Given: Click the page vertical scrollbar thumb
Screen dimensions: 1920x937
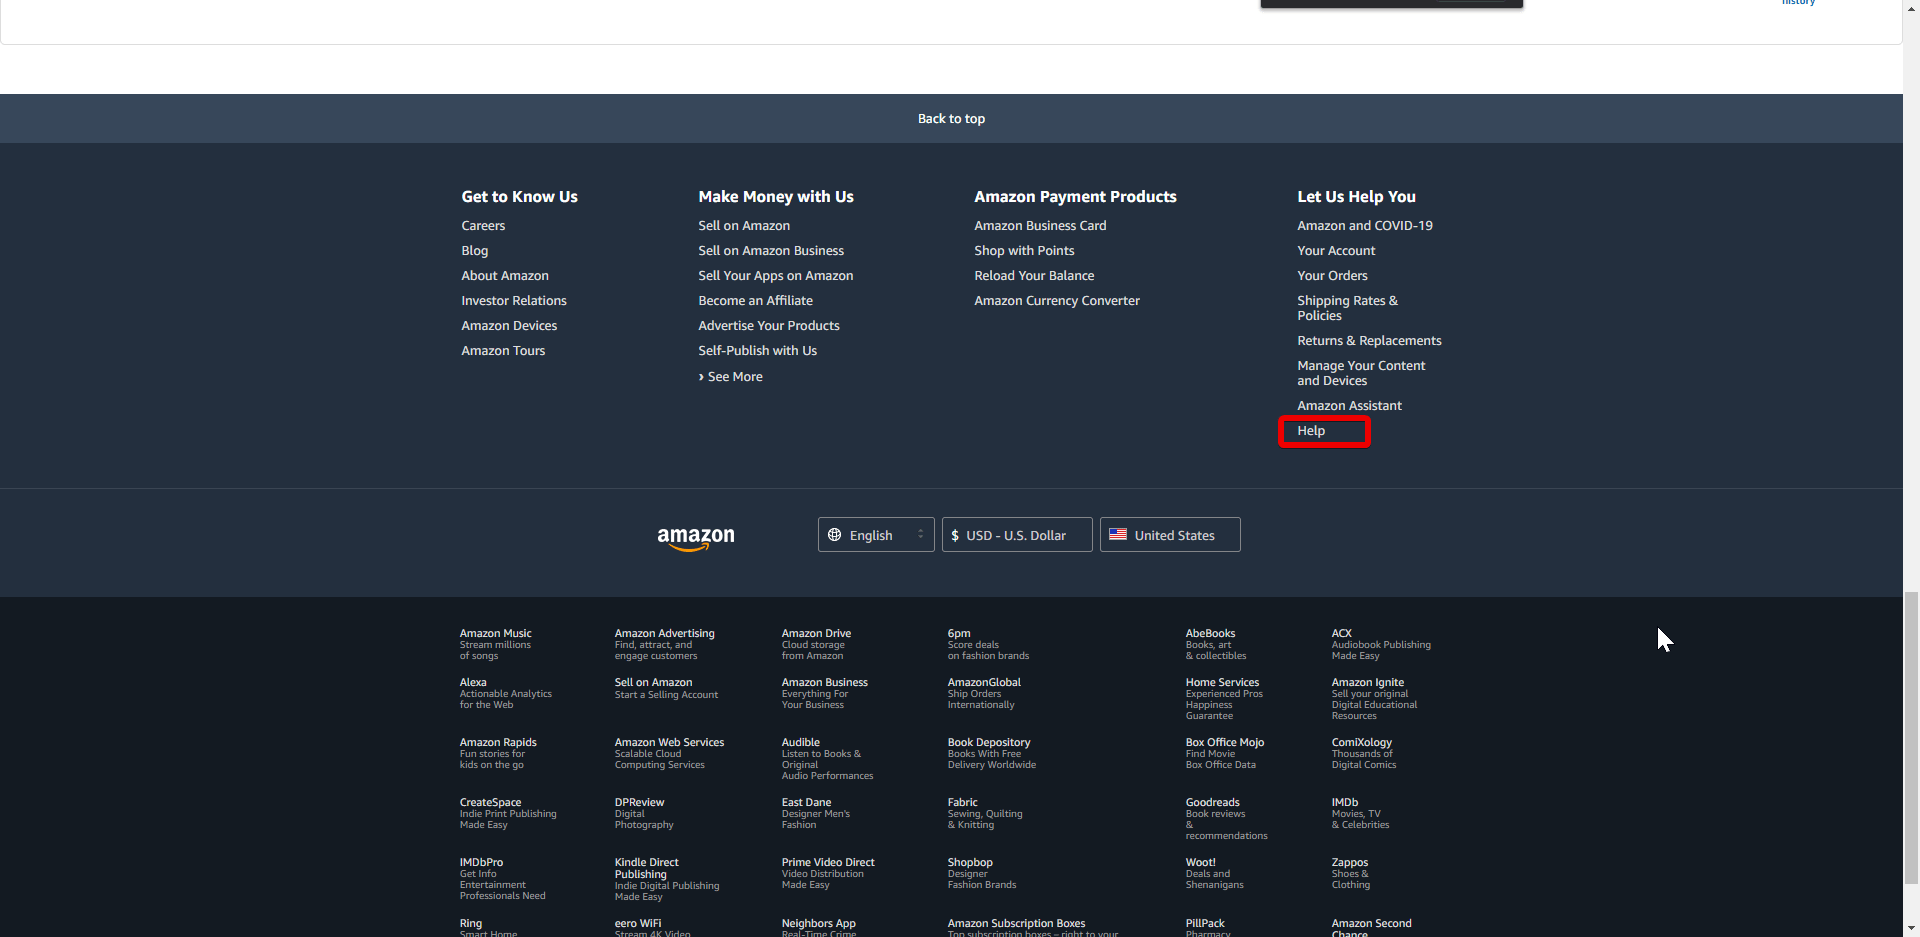Looking at the screenshot, I should [x=1911, y=737].
